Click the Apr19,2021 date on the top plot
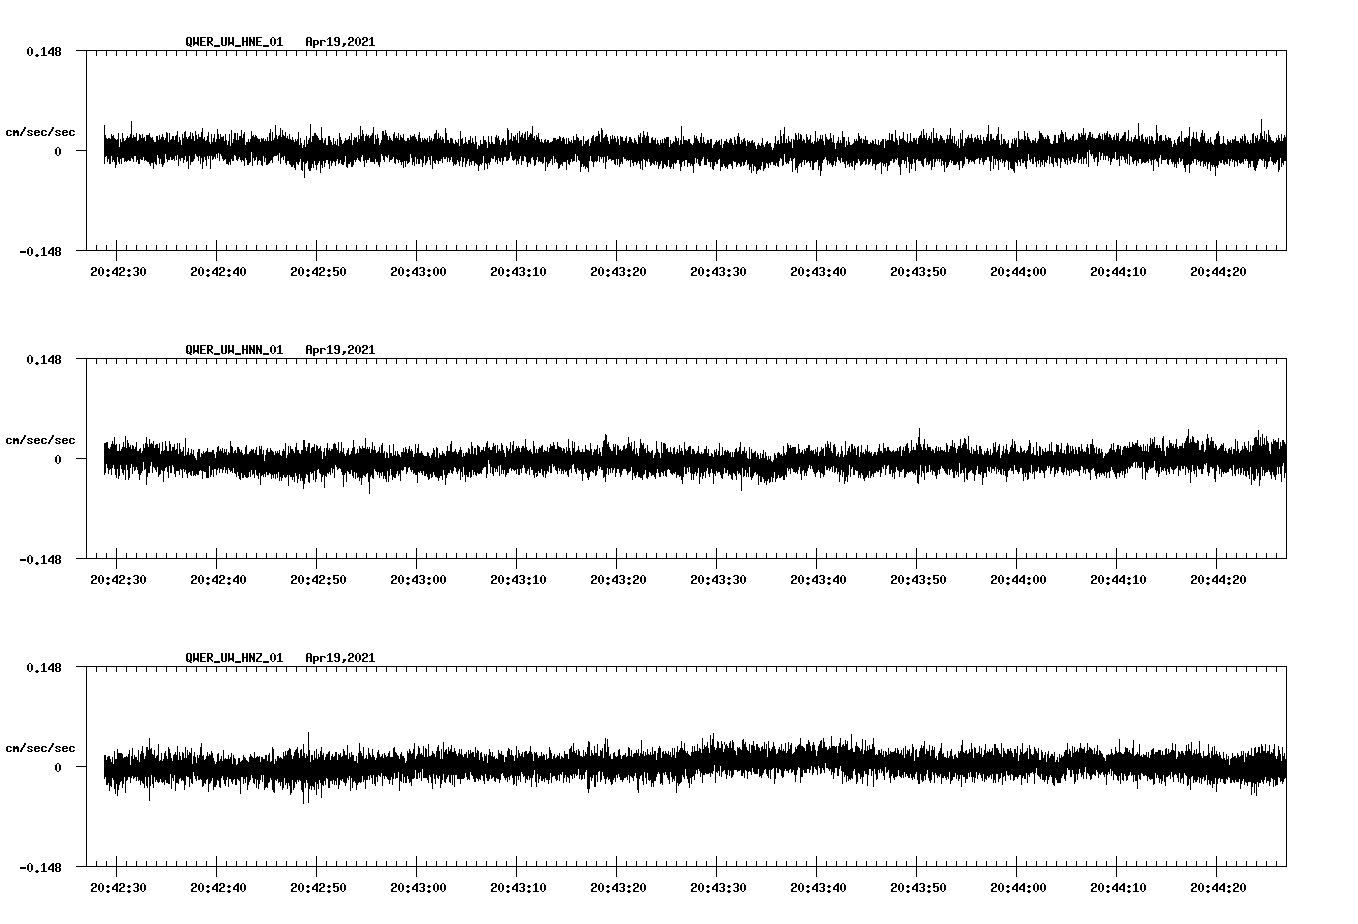Image resolution: width=1358 pixels, height=924 pixels. 340,42
